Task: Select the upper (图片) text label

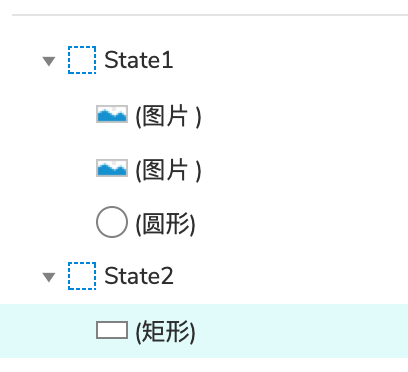Action: [x=168, y=116]
